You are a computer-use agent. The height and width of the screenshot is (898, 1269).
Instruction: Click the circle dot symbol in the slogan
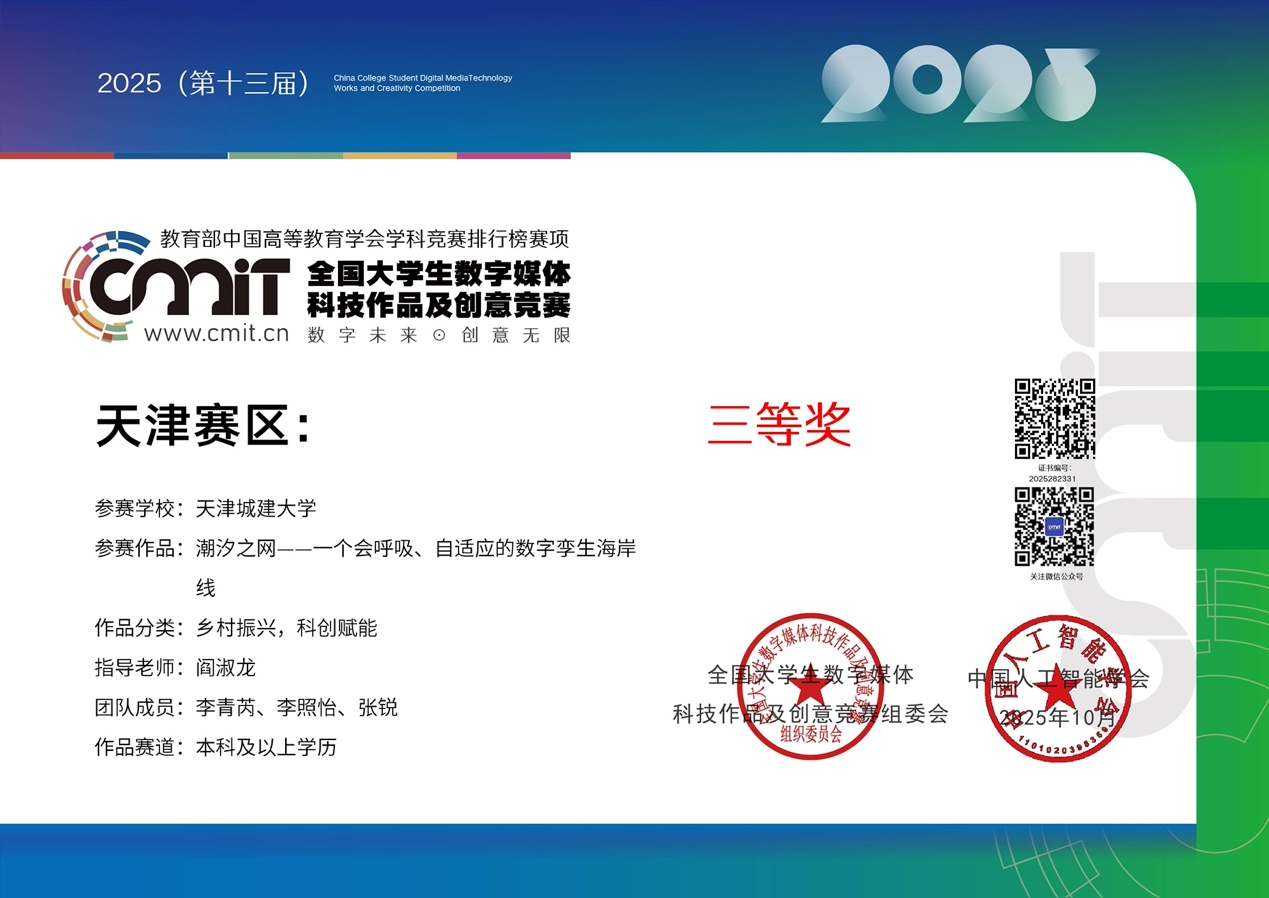438,336
